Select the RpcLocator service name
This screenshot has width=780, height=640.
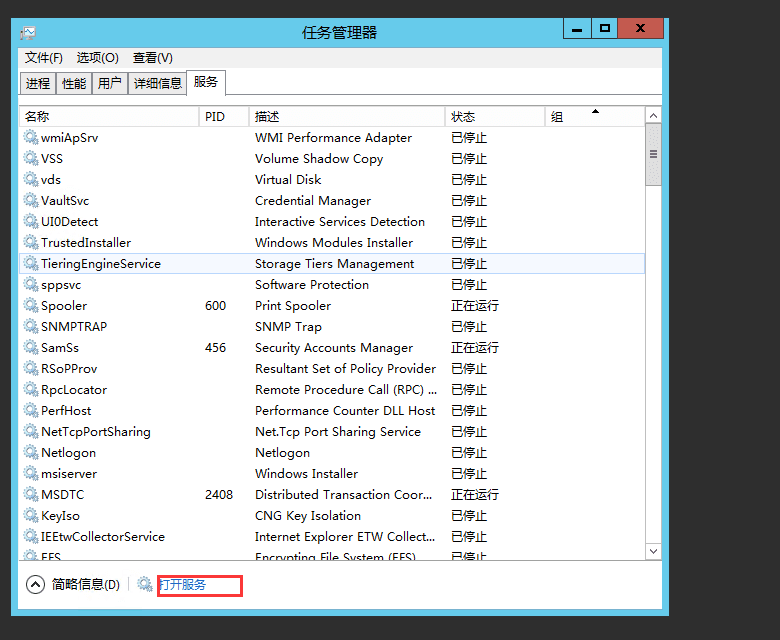(74, 389)
